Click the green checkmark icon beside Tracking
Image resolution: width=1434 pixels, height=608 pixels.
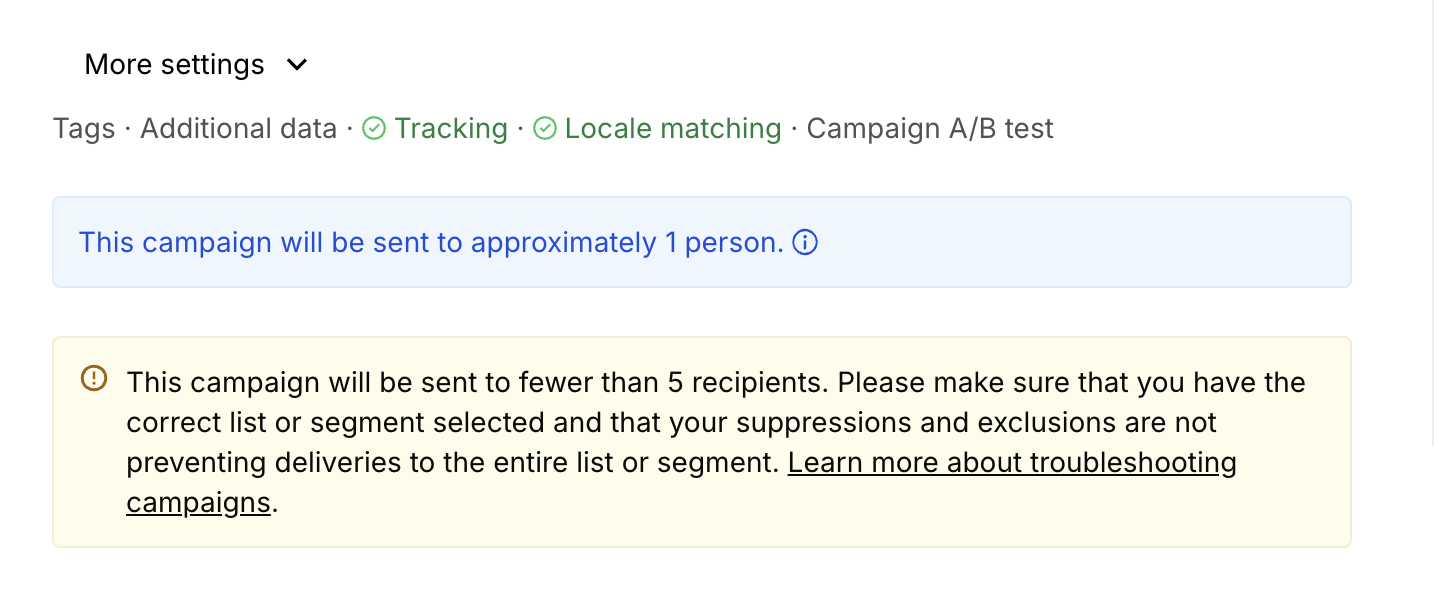[x=374, y=129]
